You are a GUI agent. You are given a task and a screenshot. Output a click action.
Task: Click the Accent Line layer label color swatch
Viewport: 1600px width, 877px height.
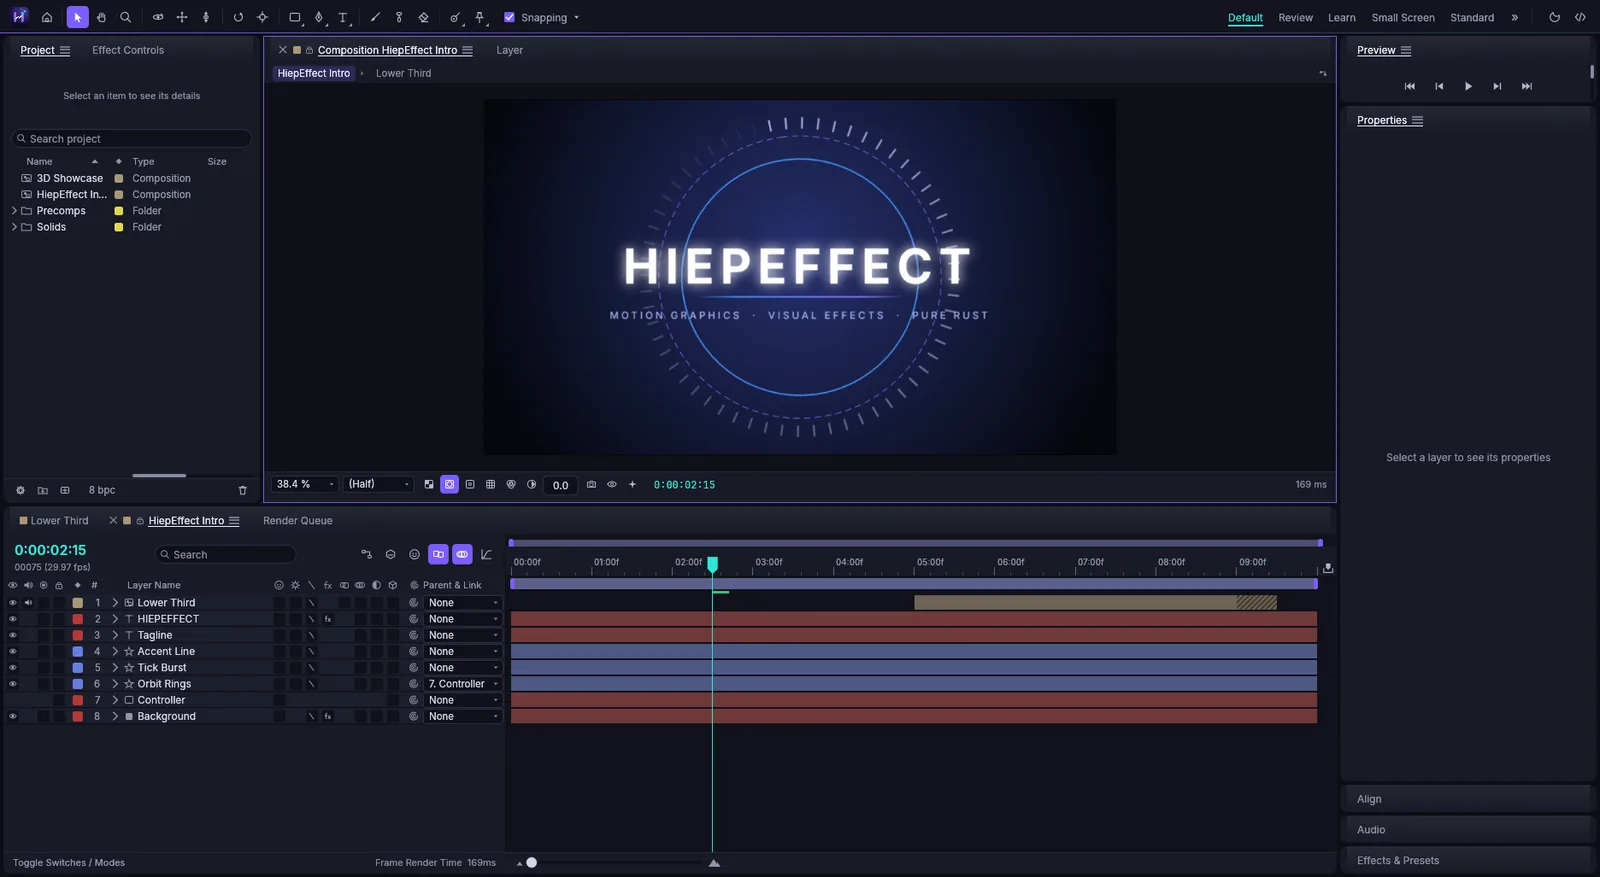78,652
